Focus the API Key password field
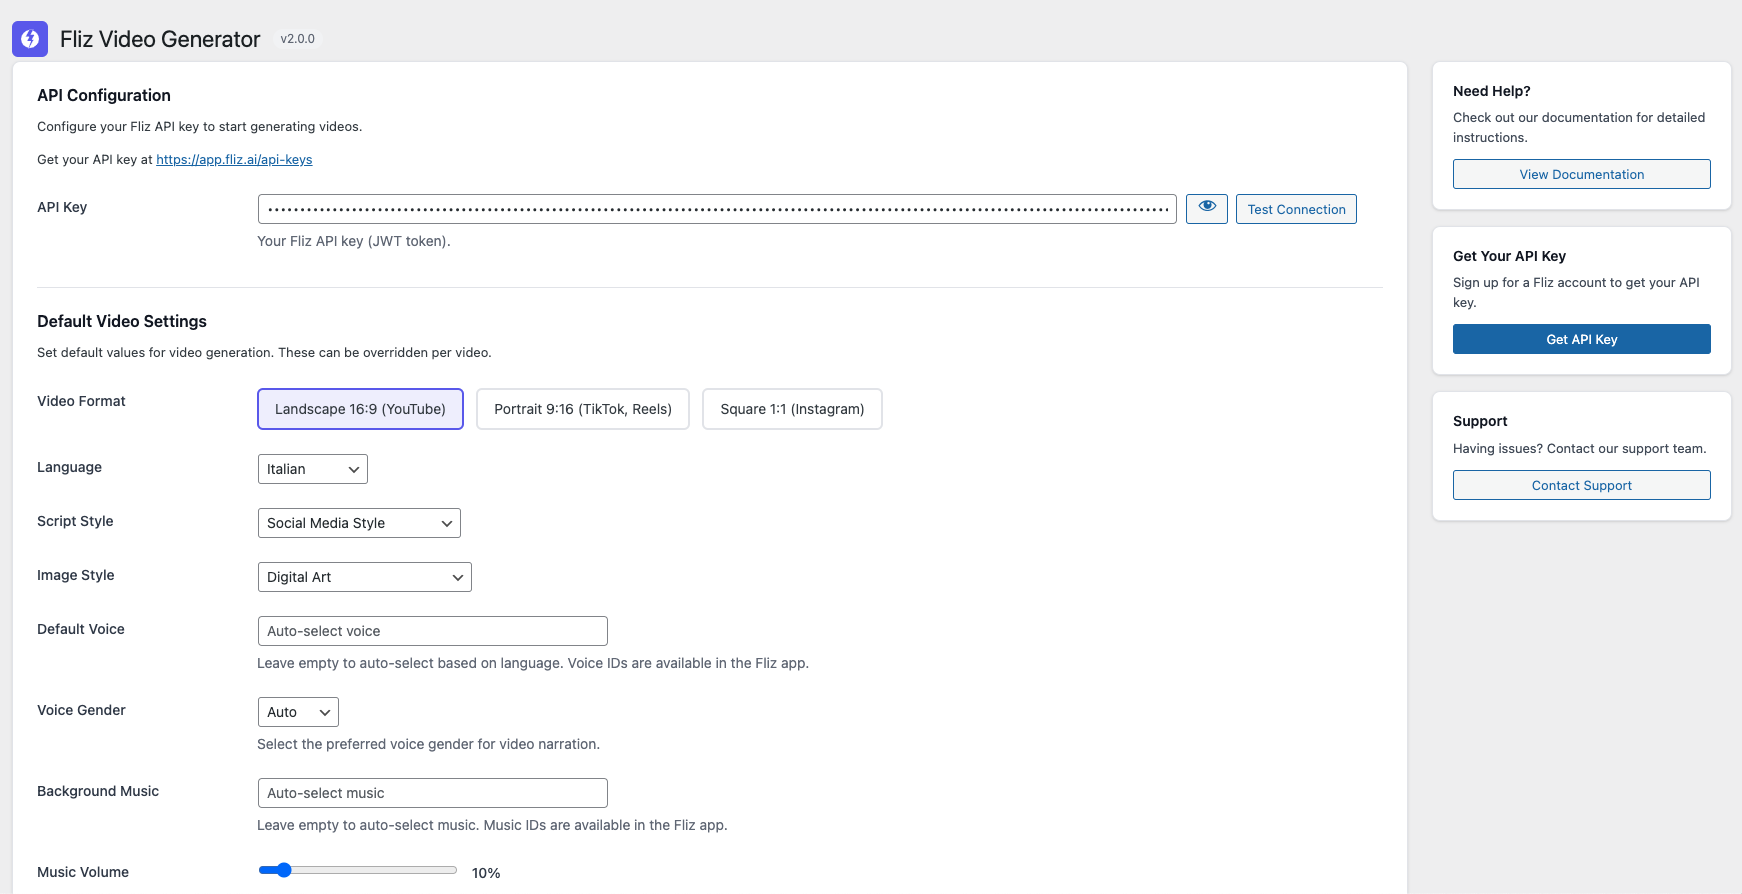This screenshot has width=1742, height=894. pos(716,209)
